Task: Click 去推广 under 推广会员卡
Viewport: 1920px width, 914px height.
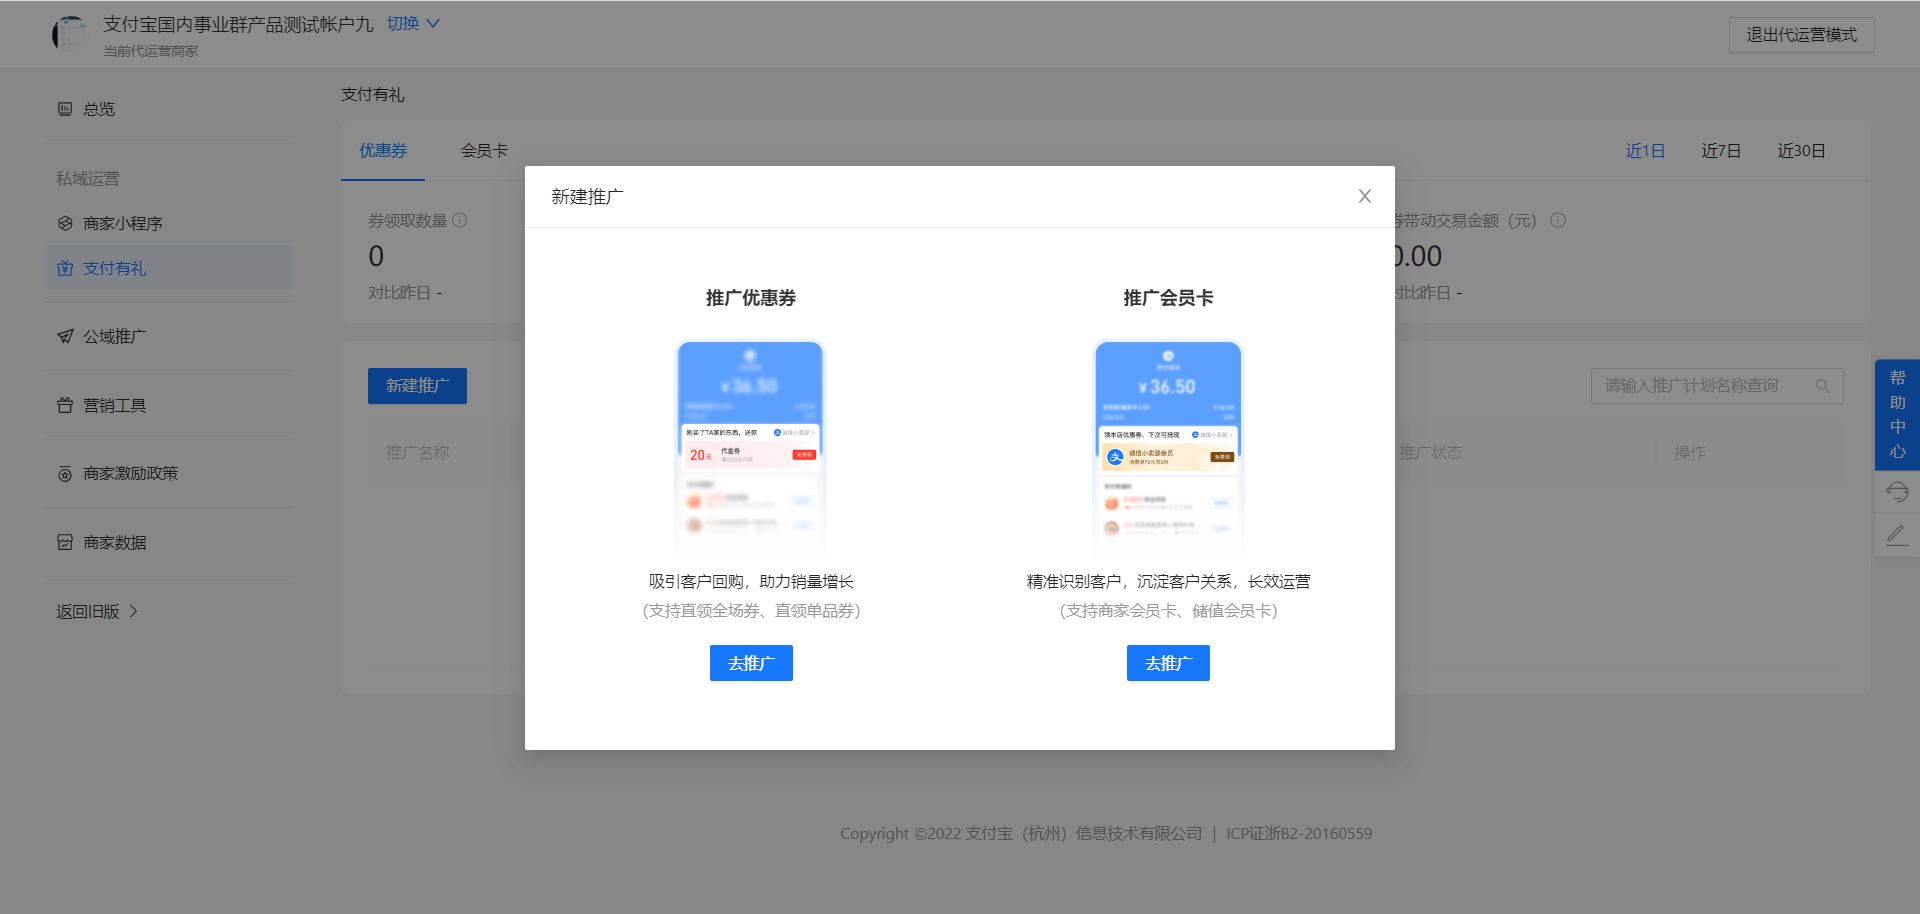Action: 1168,663
